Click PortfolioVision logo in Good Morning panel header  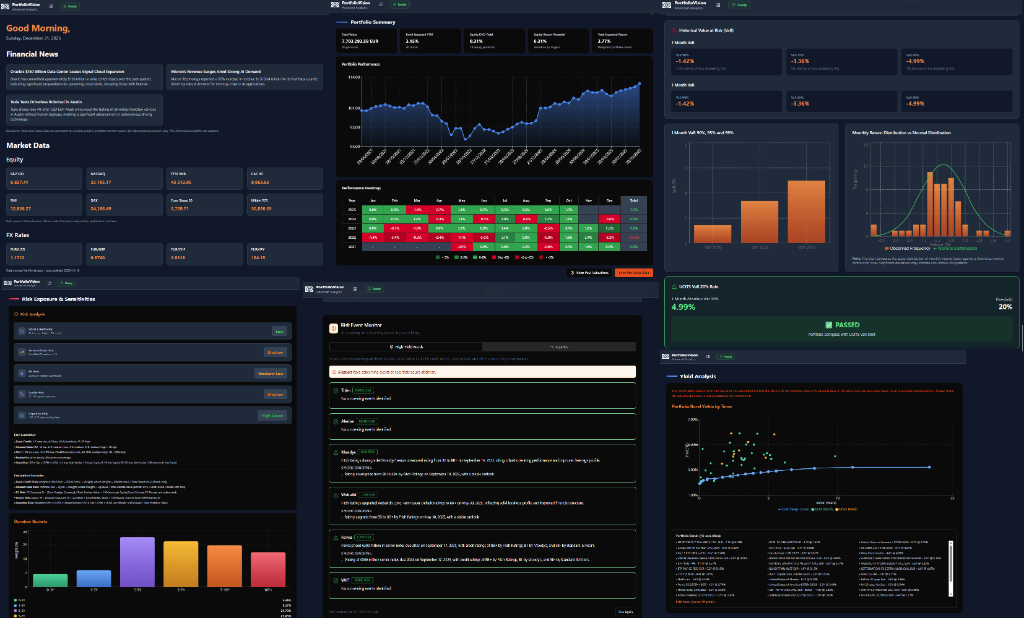pyautogui.click(x=6, y=6)
